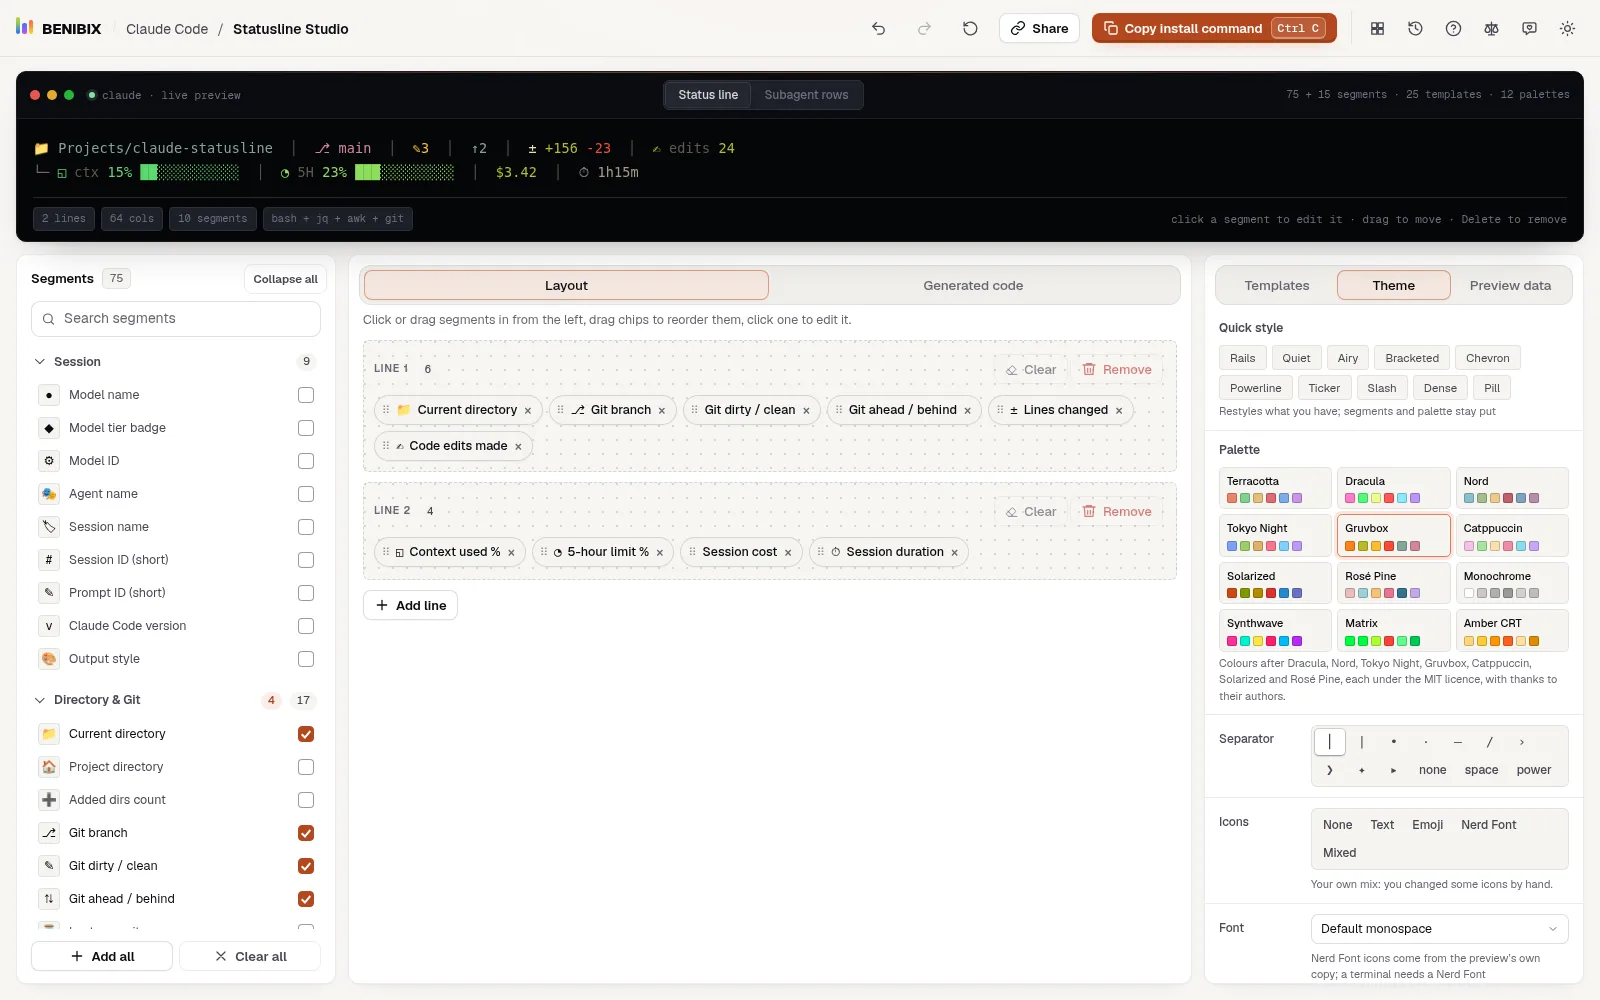Collapse the Directory & Git group chevron

40,700
